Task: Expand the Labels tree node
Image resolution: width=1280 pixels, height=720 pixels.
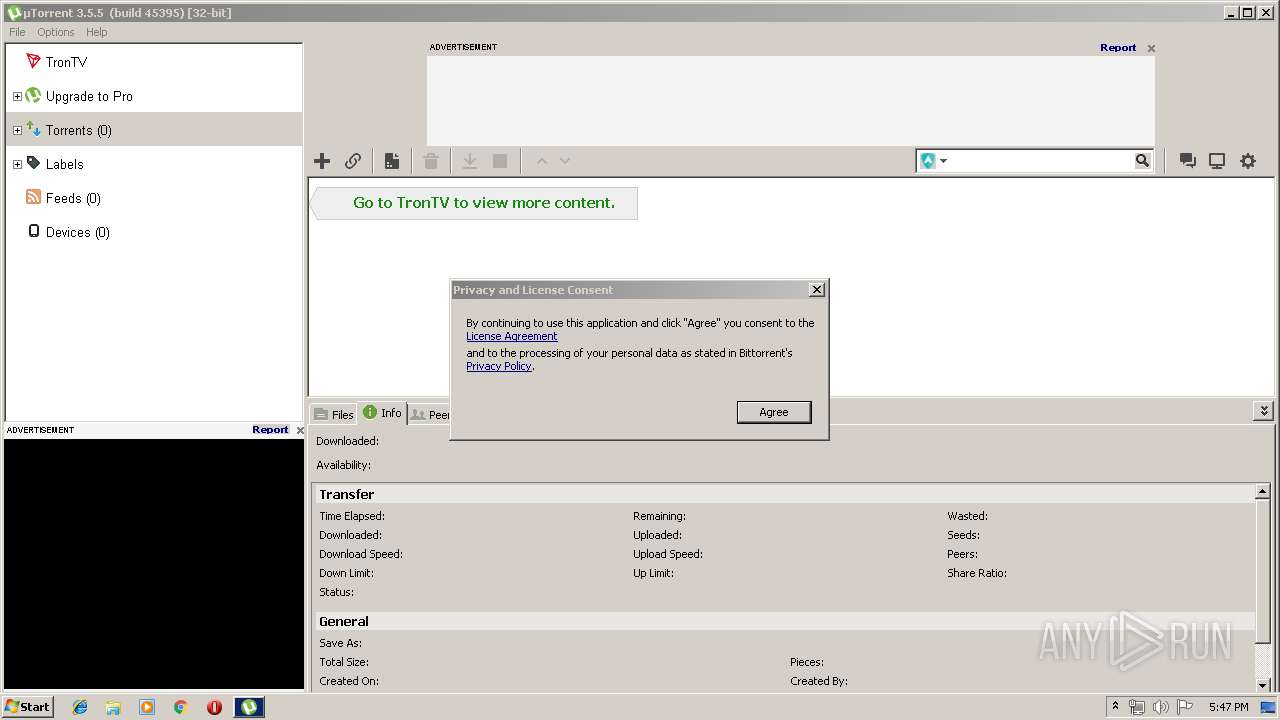Action: [x=17, y=165]
